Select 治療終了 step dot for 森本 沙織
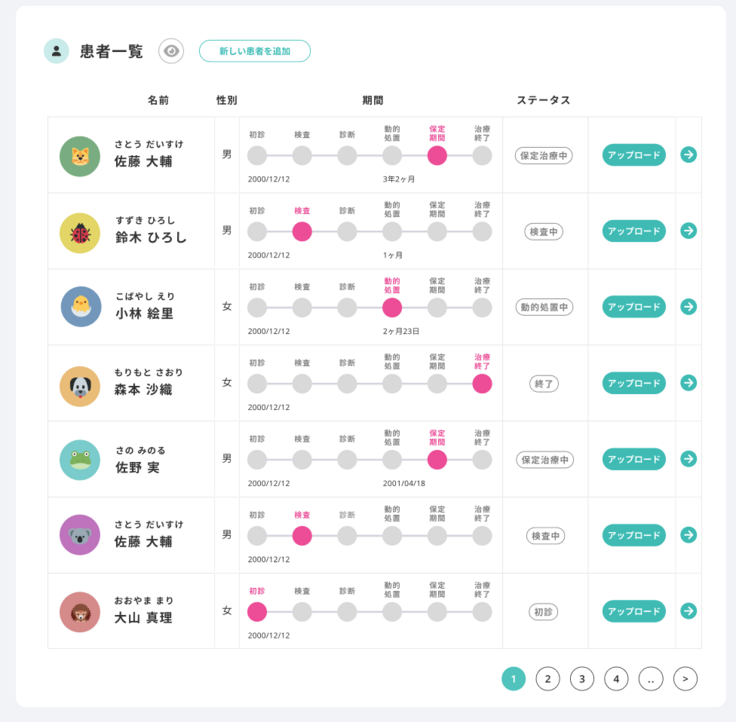This screenshot has width=736, height=722. click(x=482, y=383)
